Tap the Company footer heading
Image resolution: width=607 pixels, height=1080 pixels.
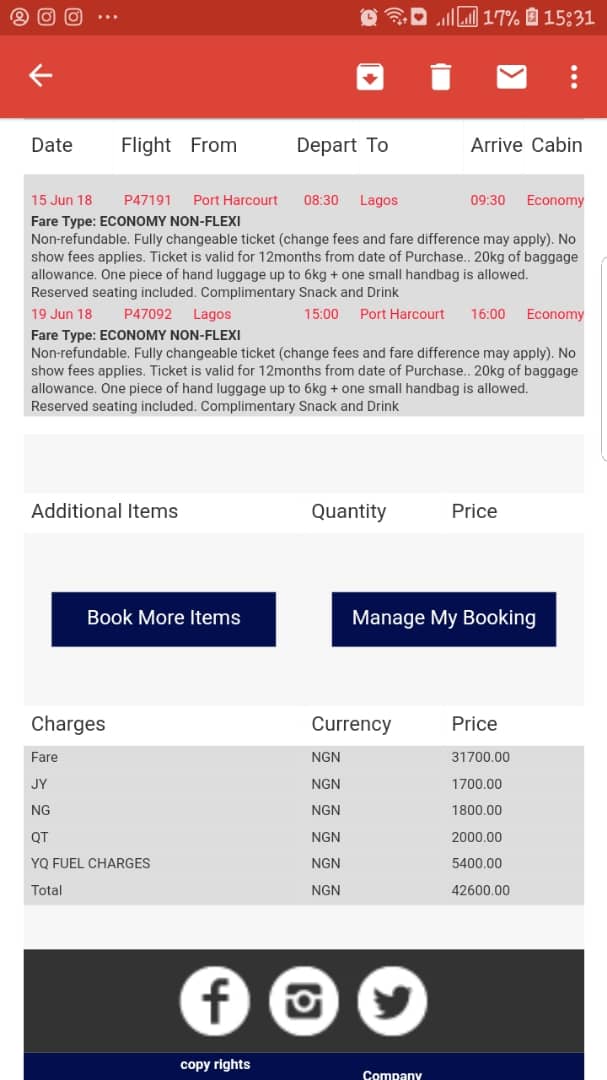[392, 1074]
